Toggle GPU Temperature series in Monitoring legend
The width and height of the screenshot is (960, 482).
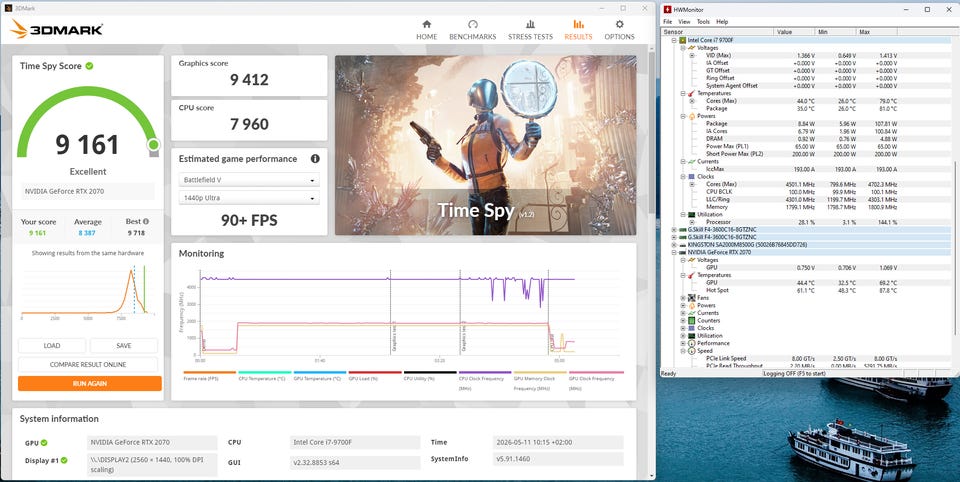click(320, 375)
